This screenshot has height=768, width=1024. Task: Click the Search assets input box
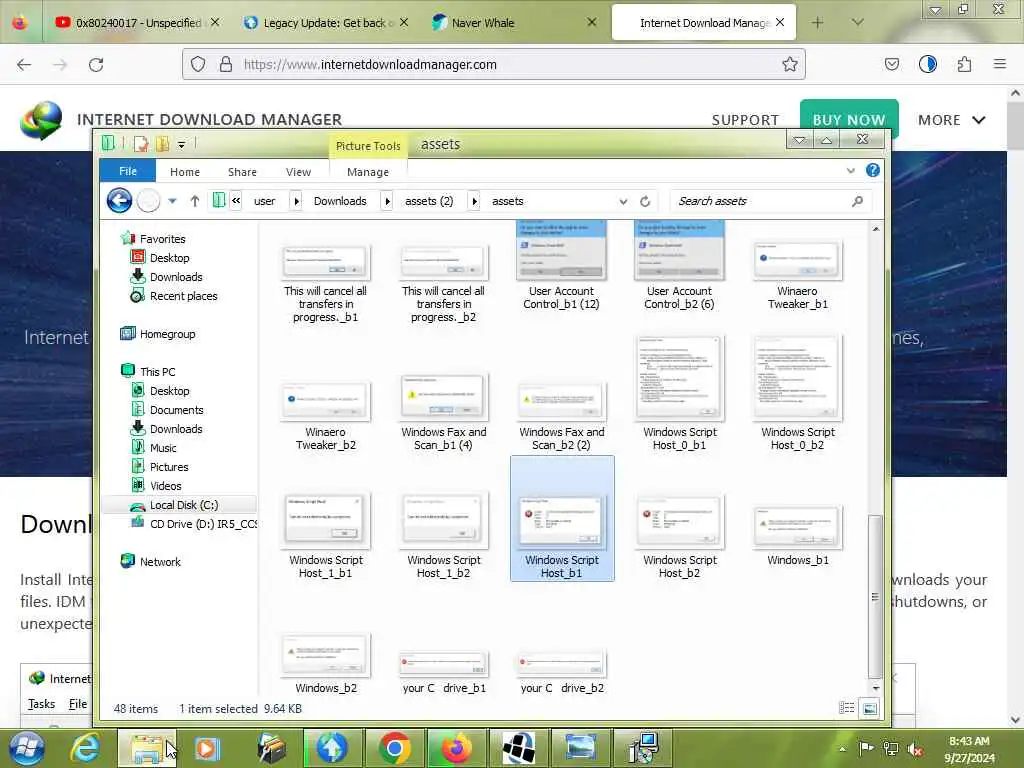coord(771,201)
